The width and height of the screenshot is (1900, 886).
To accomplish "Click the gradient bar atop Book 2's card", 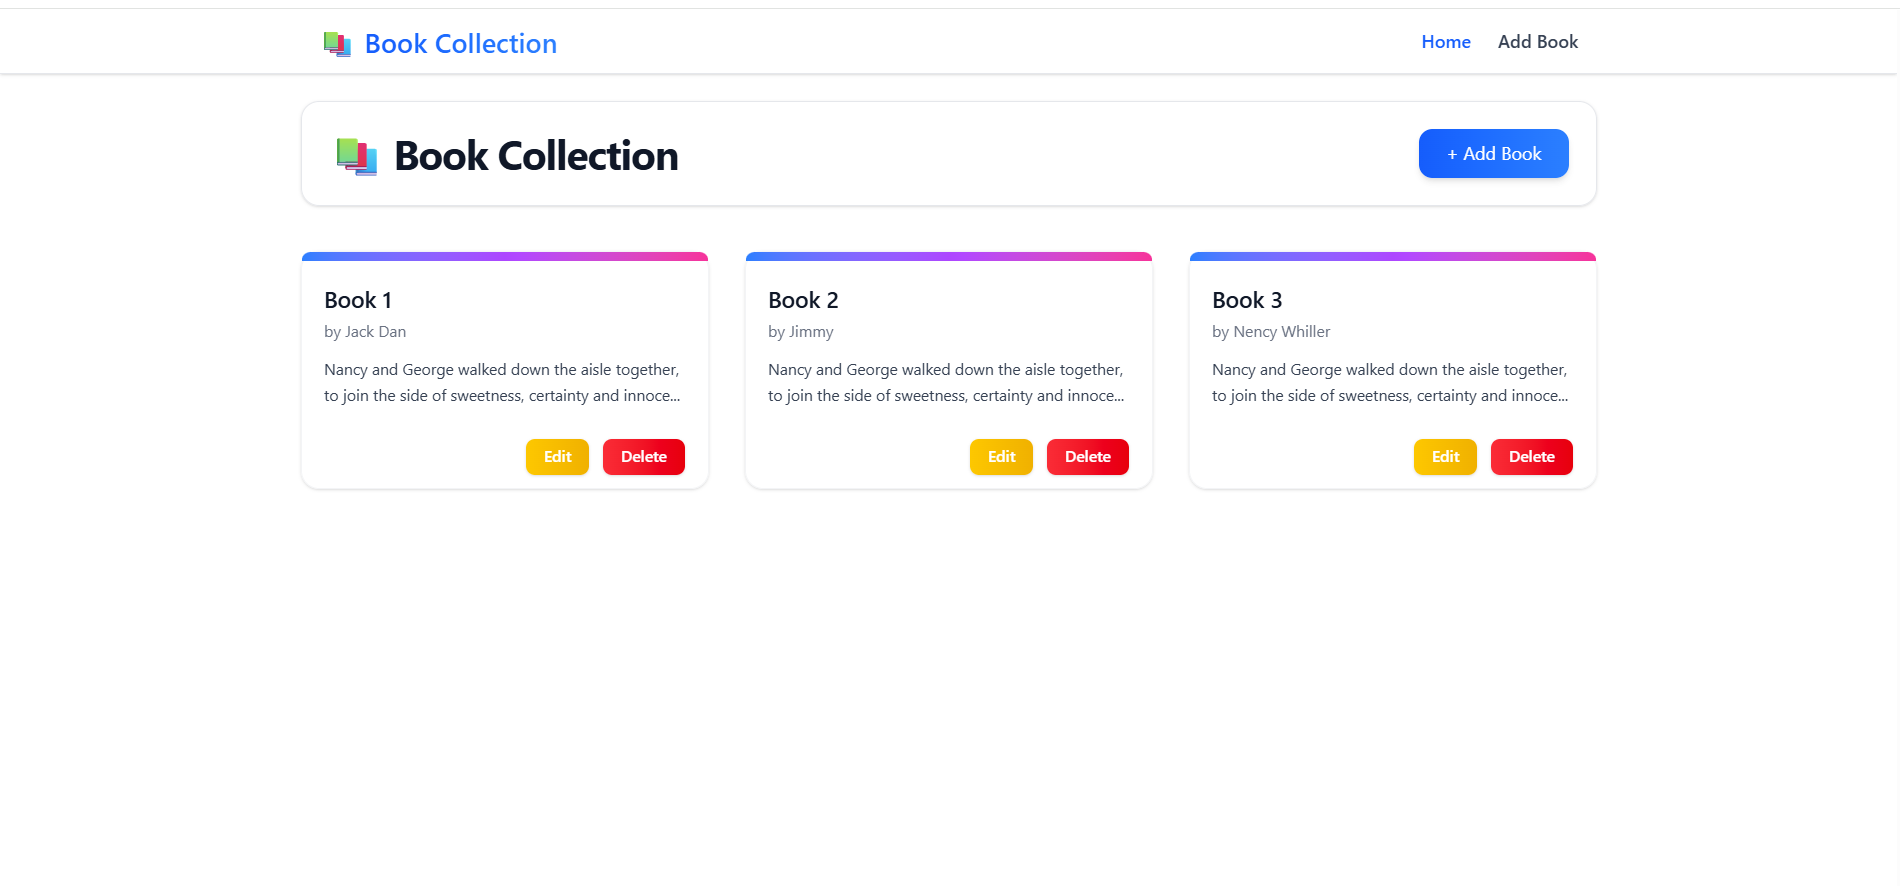I will [948, 255].
